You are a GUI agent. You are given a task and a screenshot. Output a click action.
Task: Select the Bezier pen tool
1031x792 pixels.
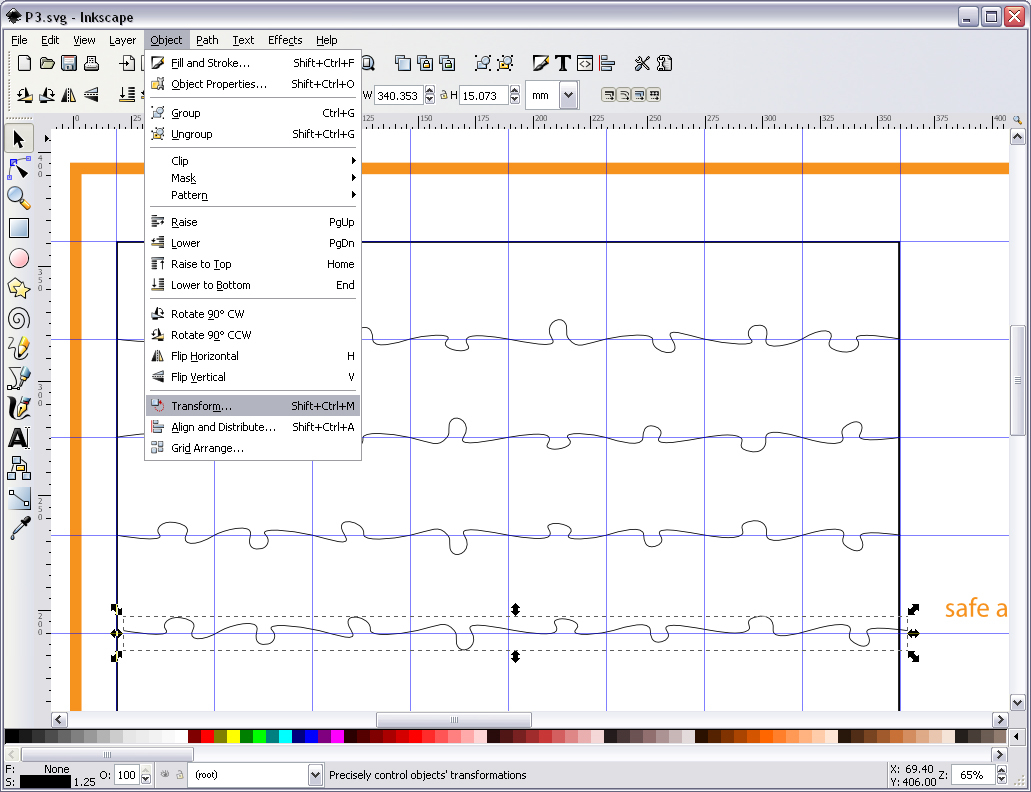tap(19, 379)
